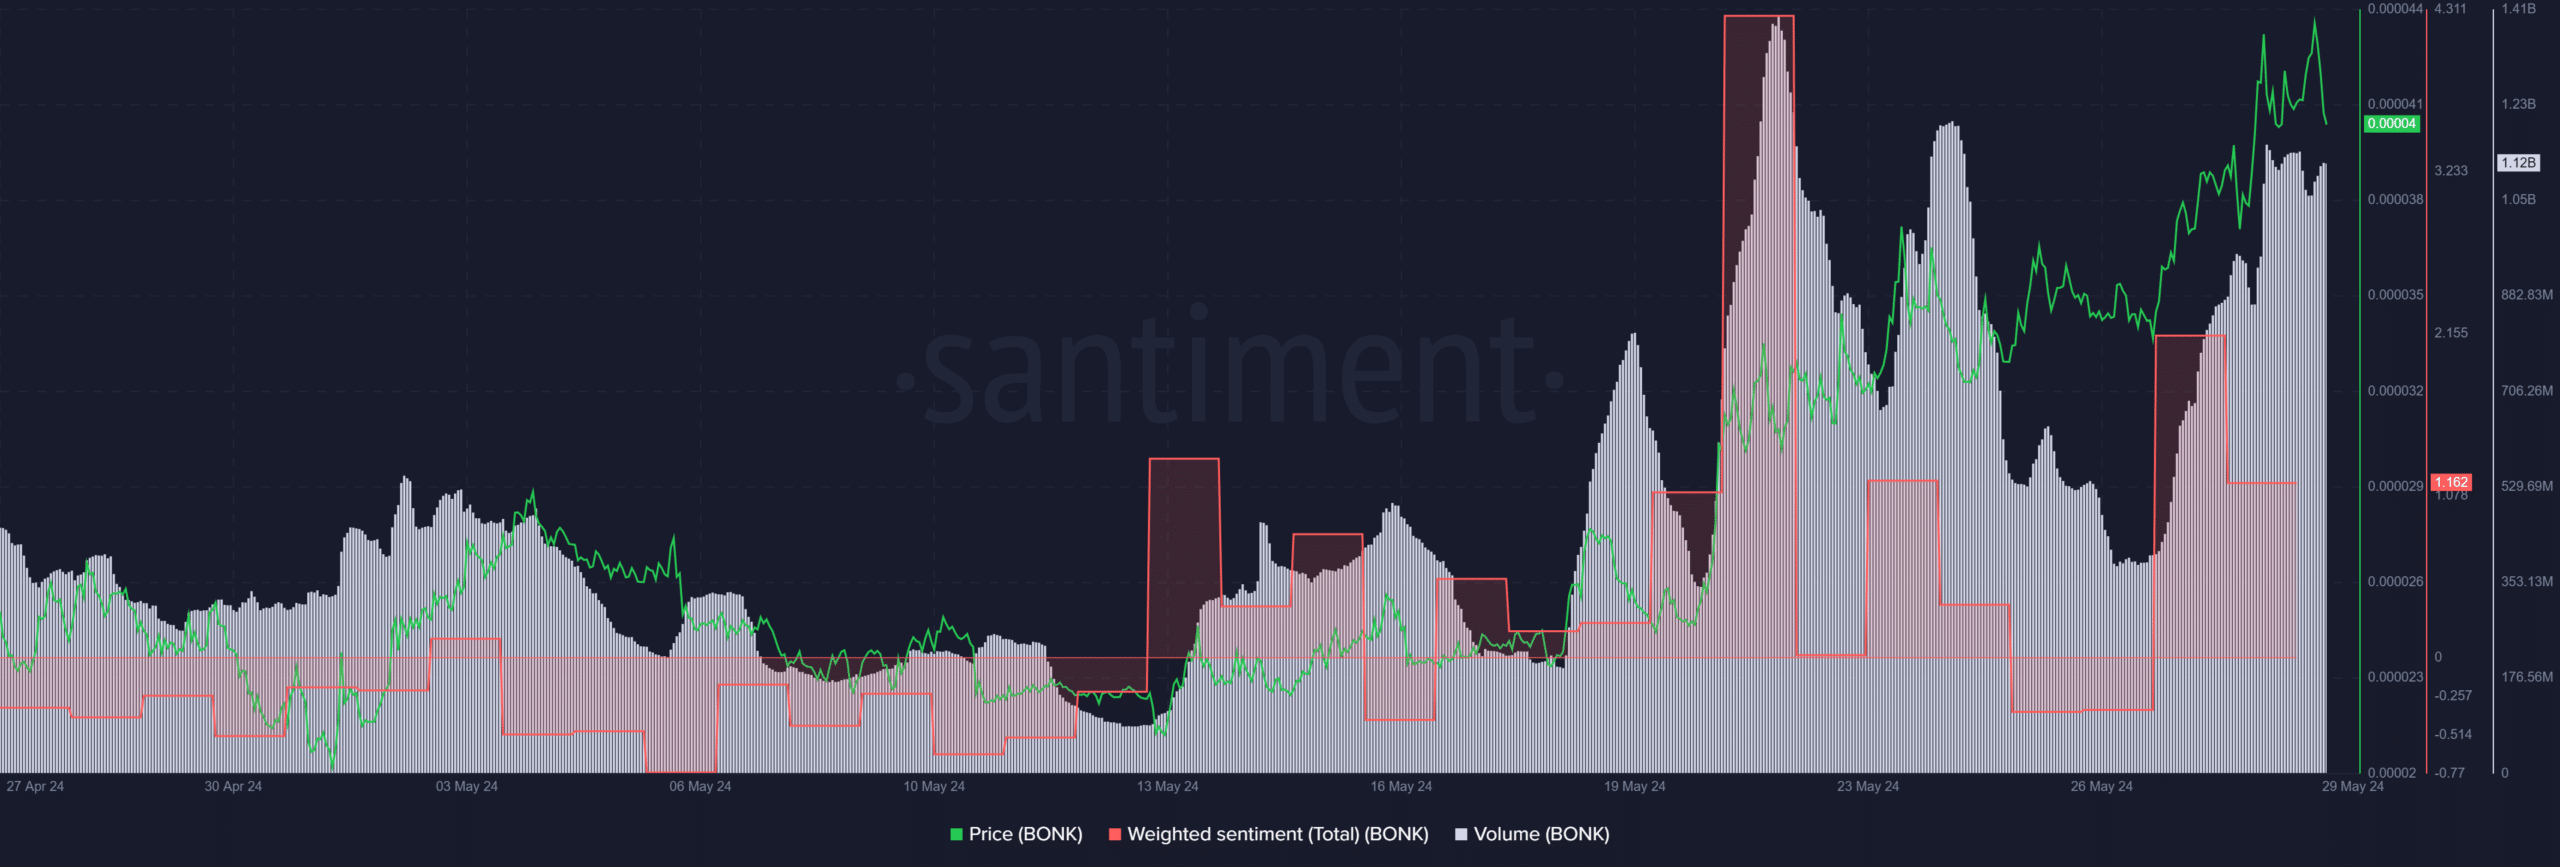Click the 10 May 24 date label
Image resolution: width=2560 pixels, height=867 pixels.
click(x=934, y=786)
